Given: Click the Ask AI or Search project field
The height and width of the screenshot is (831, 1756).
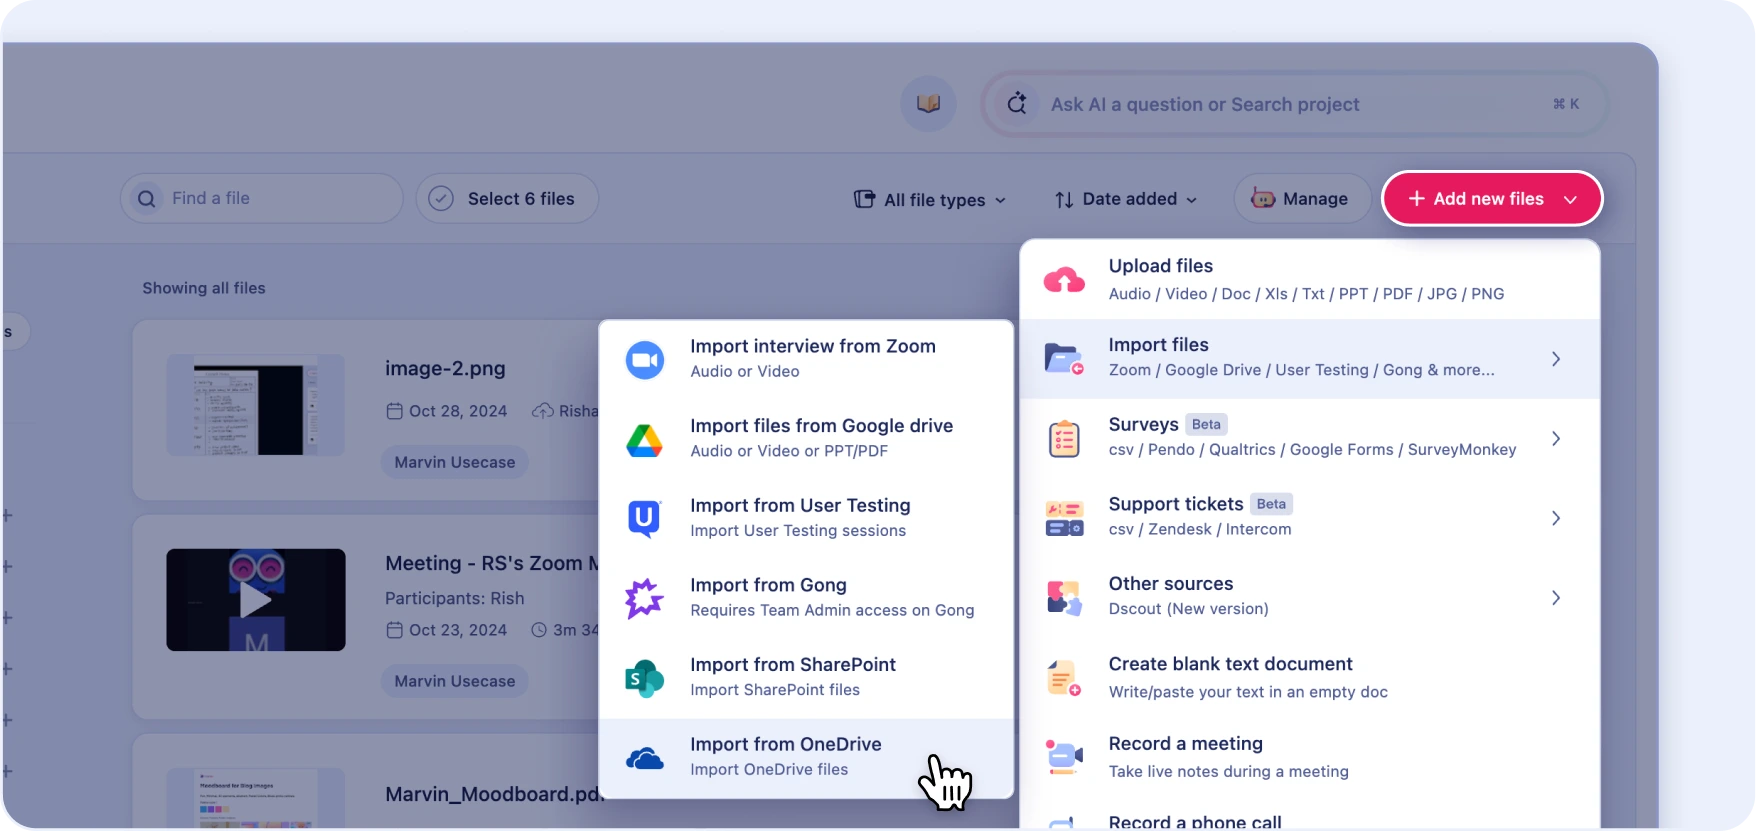Looking at the screenshot, I should [x=1295, y=104].
